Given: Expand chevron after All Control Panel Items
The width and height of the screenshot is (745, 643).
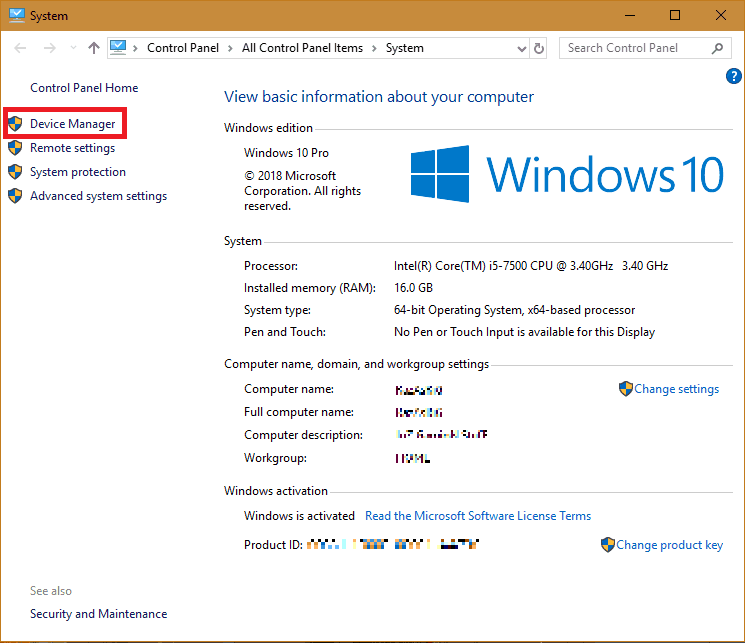Looking at the screenshot, I should pos(374,48).
